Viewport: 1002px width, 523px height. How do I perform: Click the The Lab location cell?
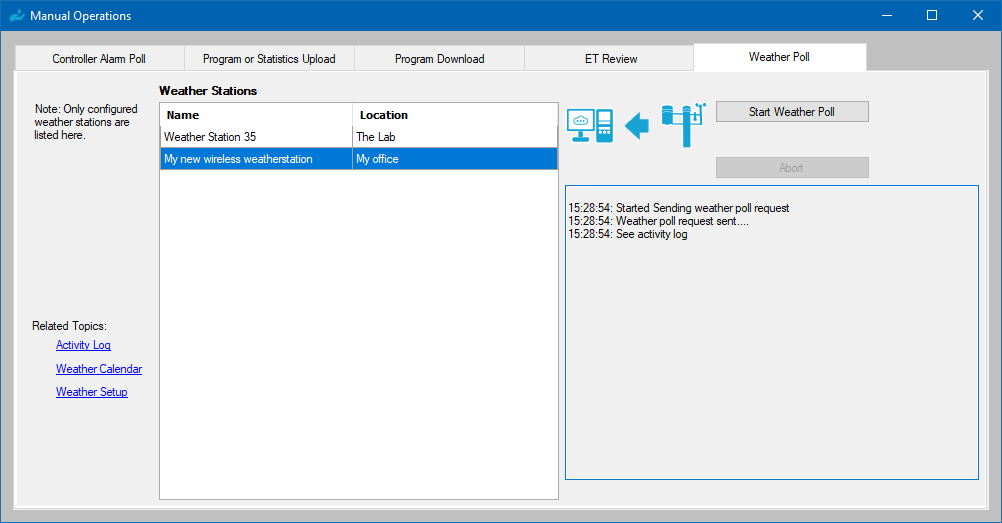(x=455, y=137)
